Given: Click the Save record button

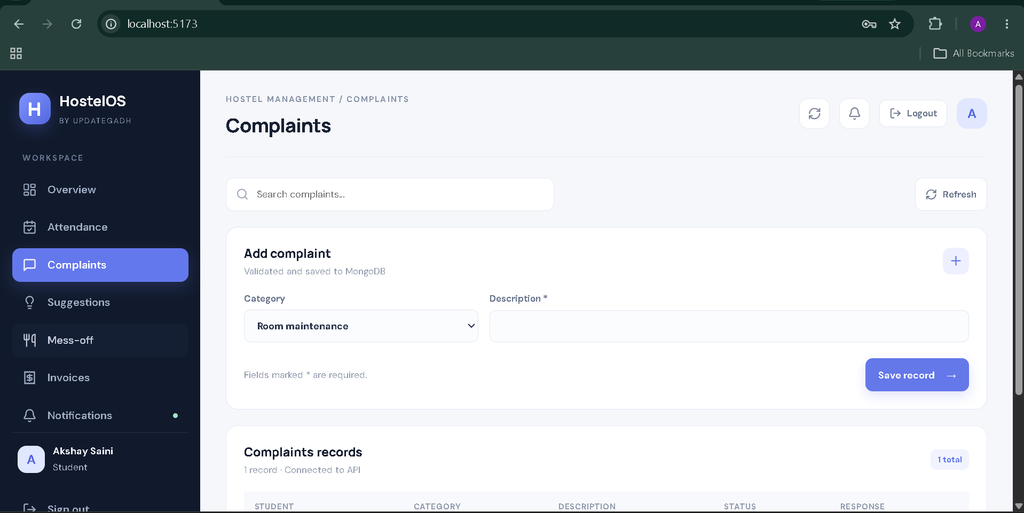Looking at the screenshot, I should (x=917, y=375).
